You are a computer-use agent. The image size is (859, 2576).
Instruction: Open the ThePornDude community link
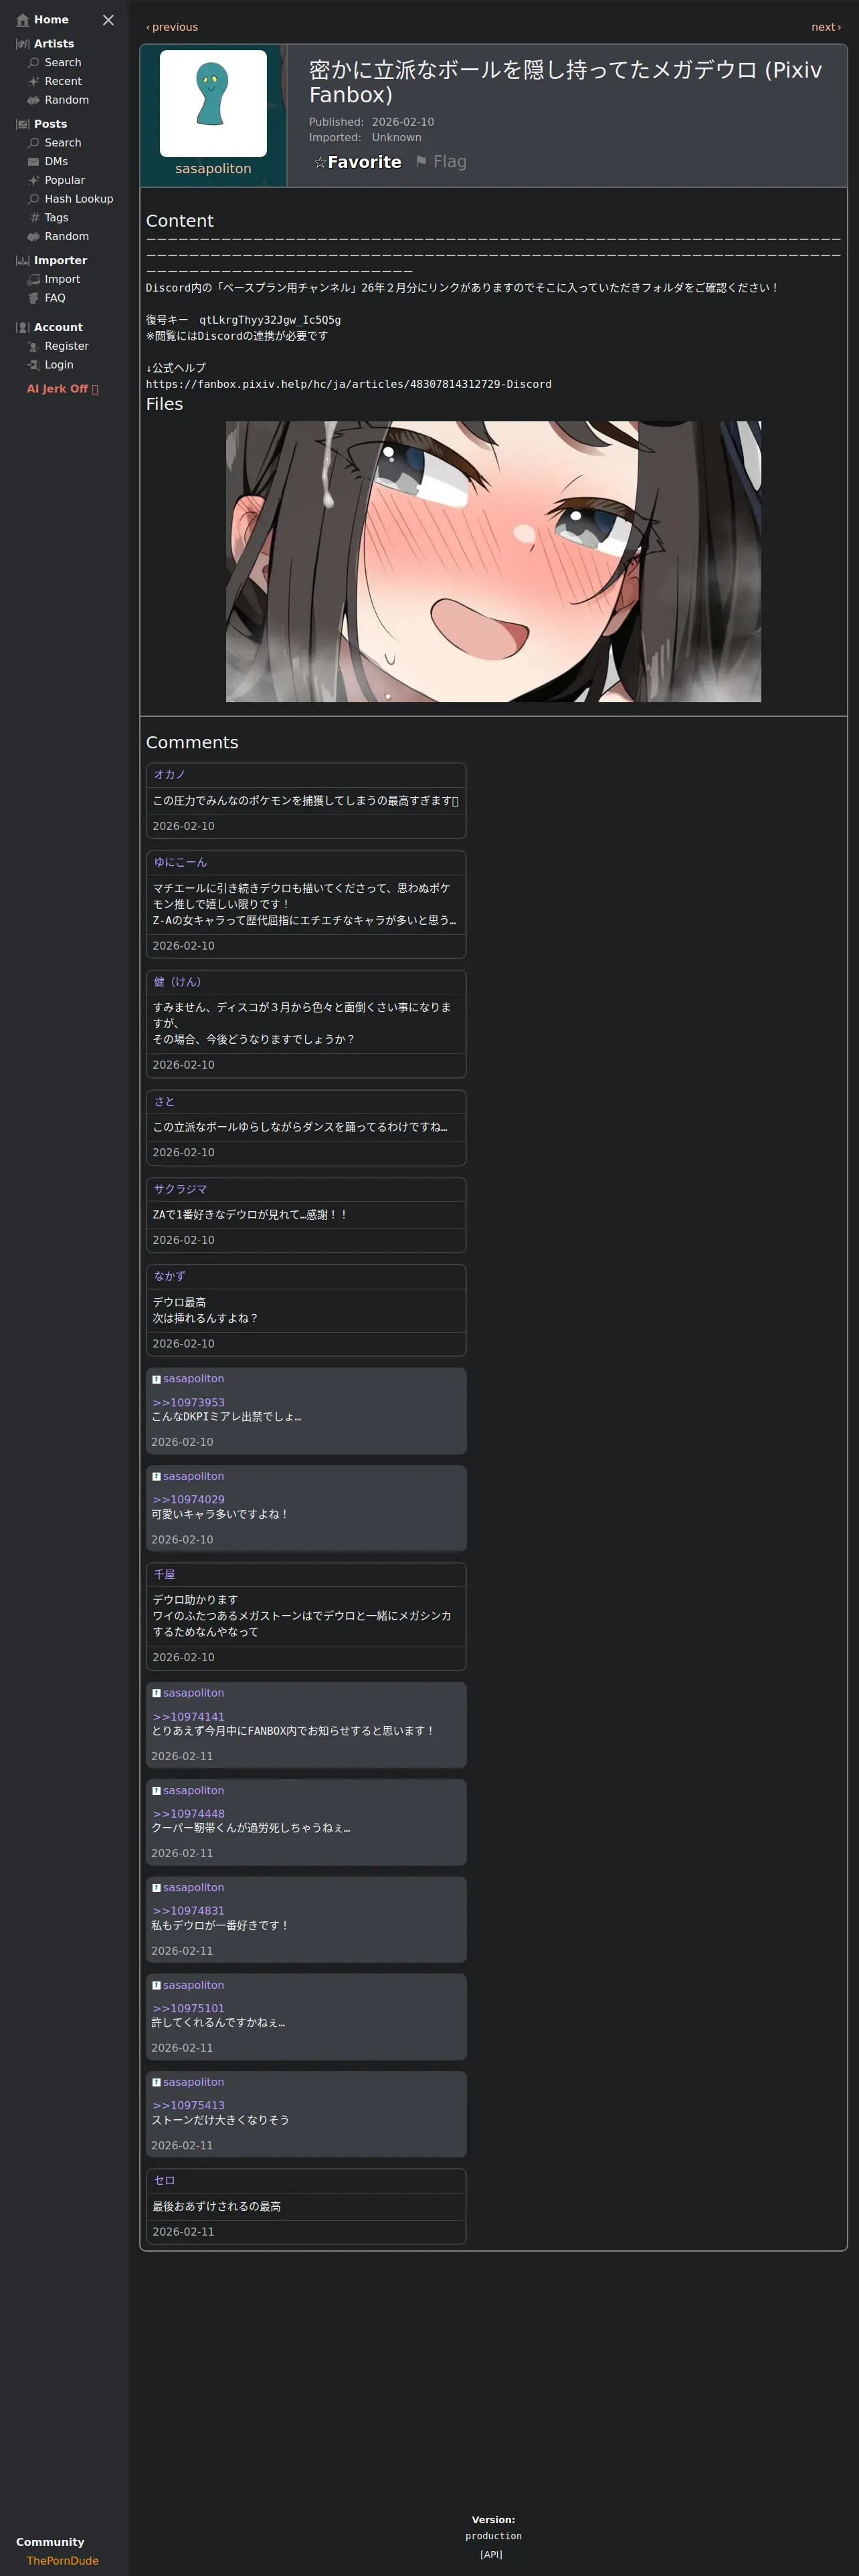(63, 2561)
